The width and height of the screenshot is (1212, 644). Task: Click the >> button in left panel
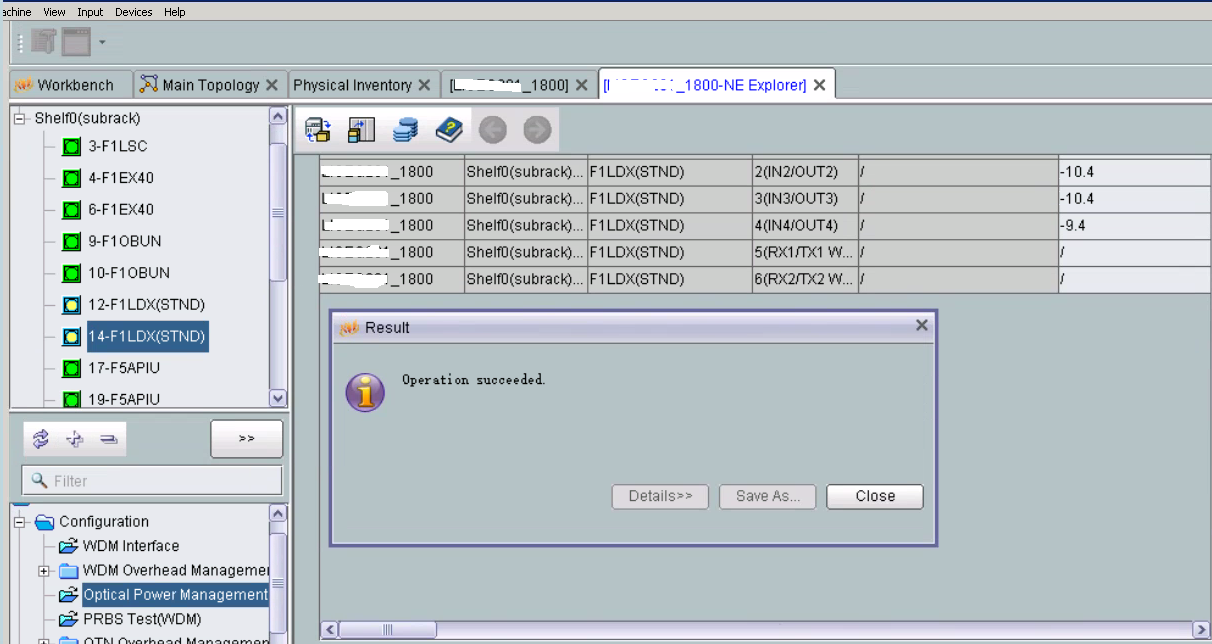(246, 439)
